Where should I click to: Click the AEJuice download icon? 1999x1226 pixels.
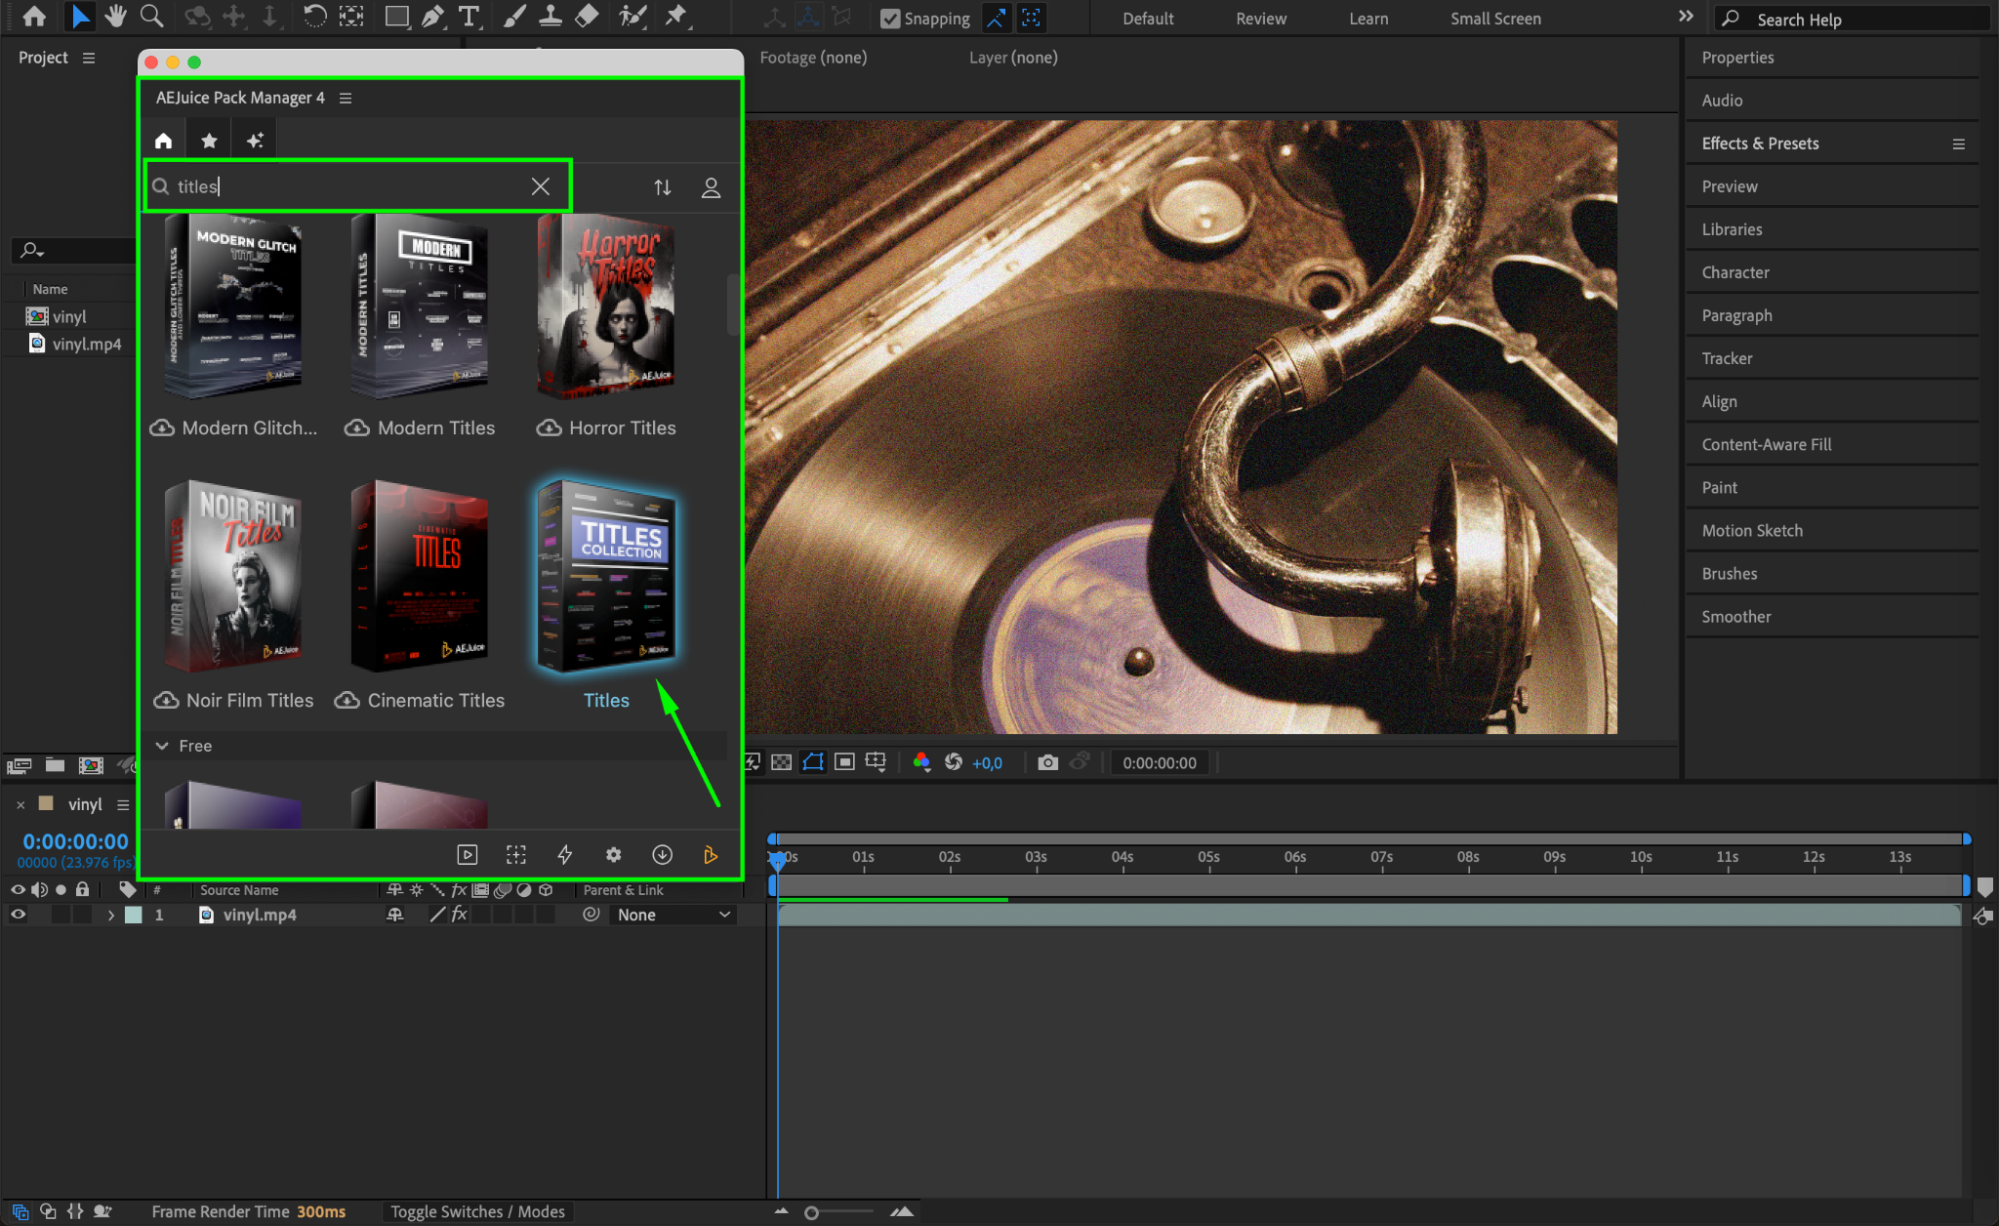pyautogui.click(x=662, y=854)
